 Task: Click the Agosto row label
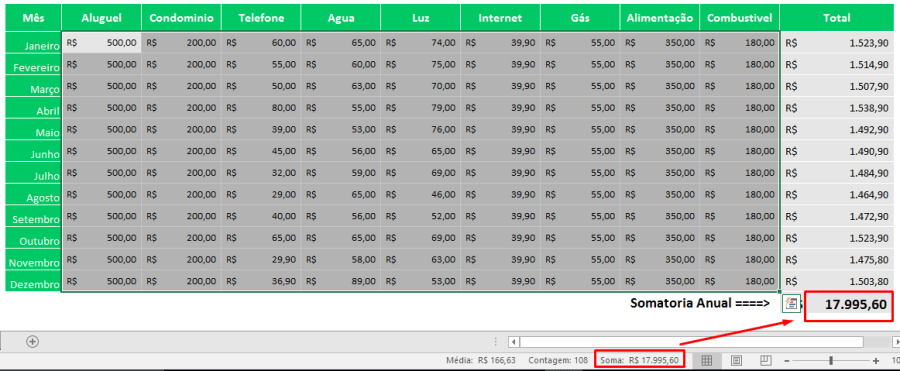(x=33, y=194)
